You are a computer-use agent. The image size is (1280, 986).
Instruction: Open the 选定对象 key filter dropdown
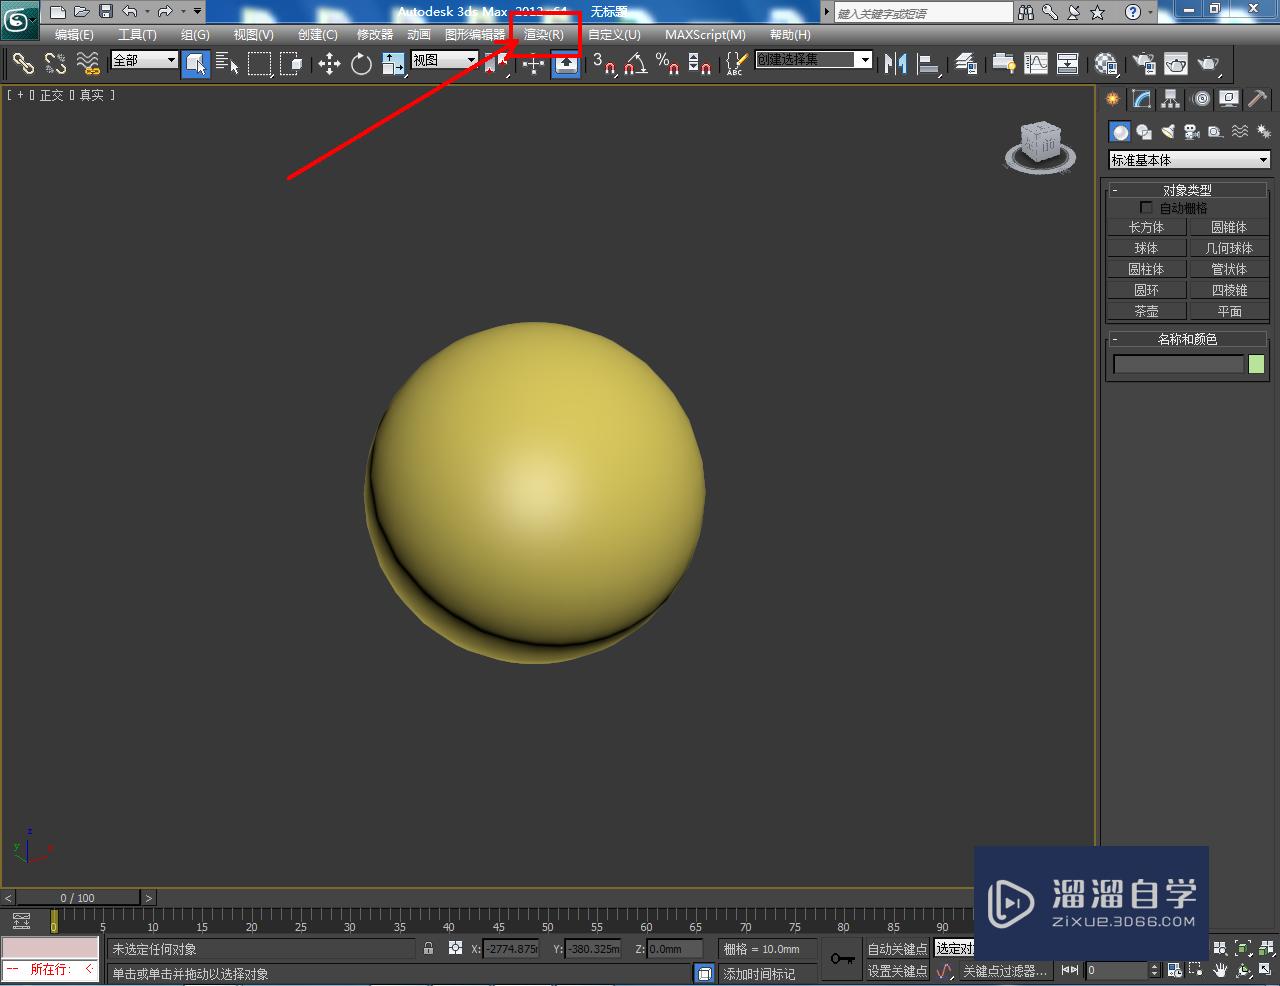click(954, 948)
